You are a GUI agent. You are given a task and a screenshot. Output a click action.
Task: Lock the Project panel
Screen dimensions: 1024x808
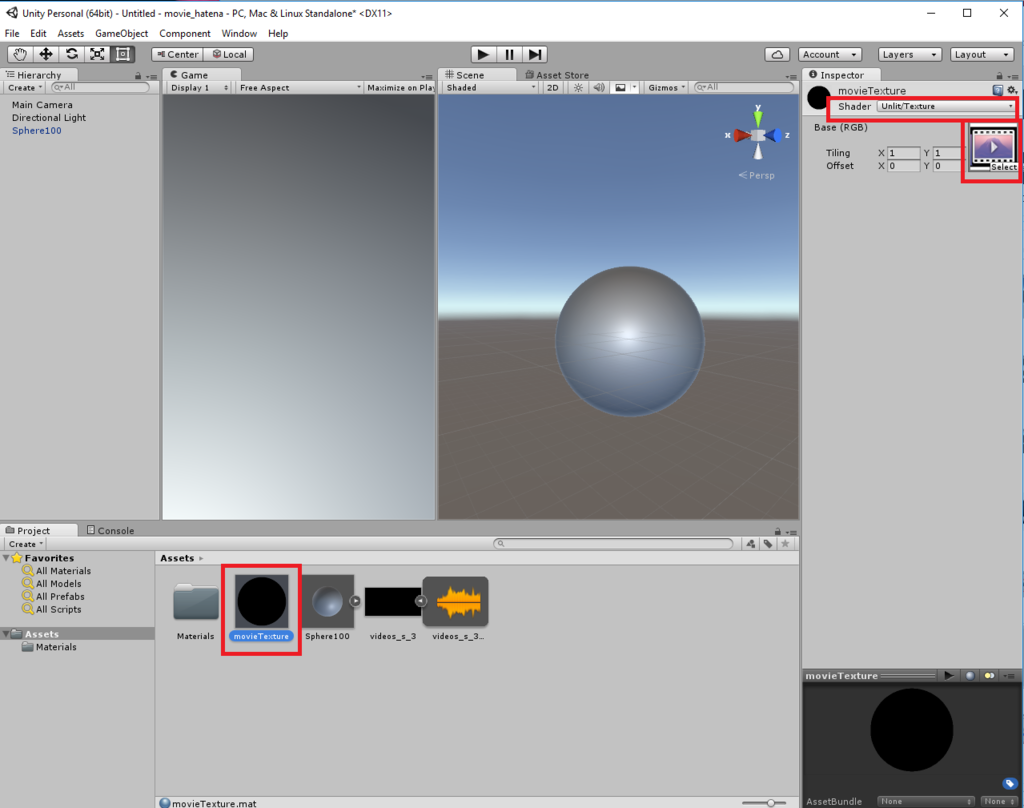(x=777, y=531)
